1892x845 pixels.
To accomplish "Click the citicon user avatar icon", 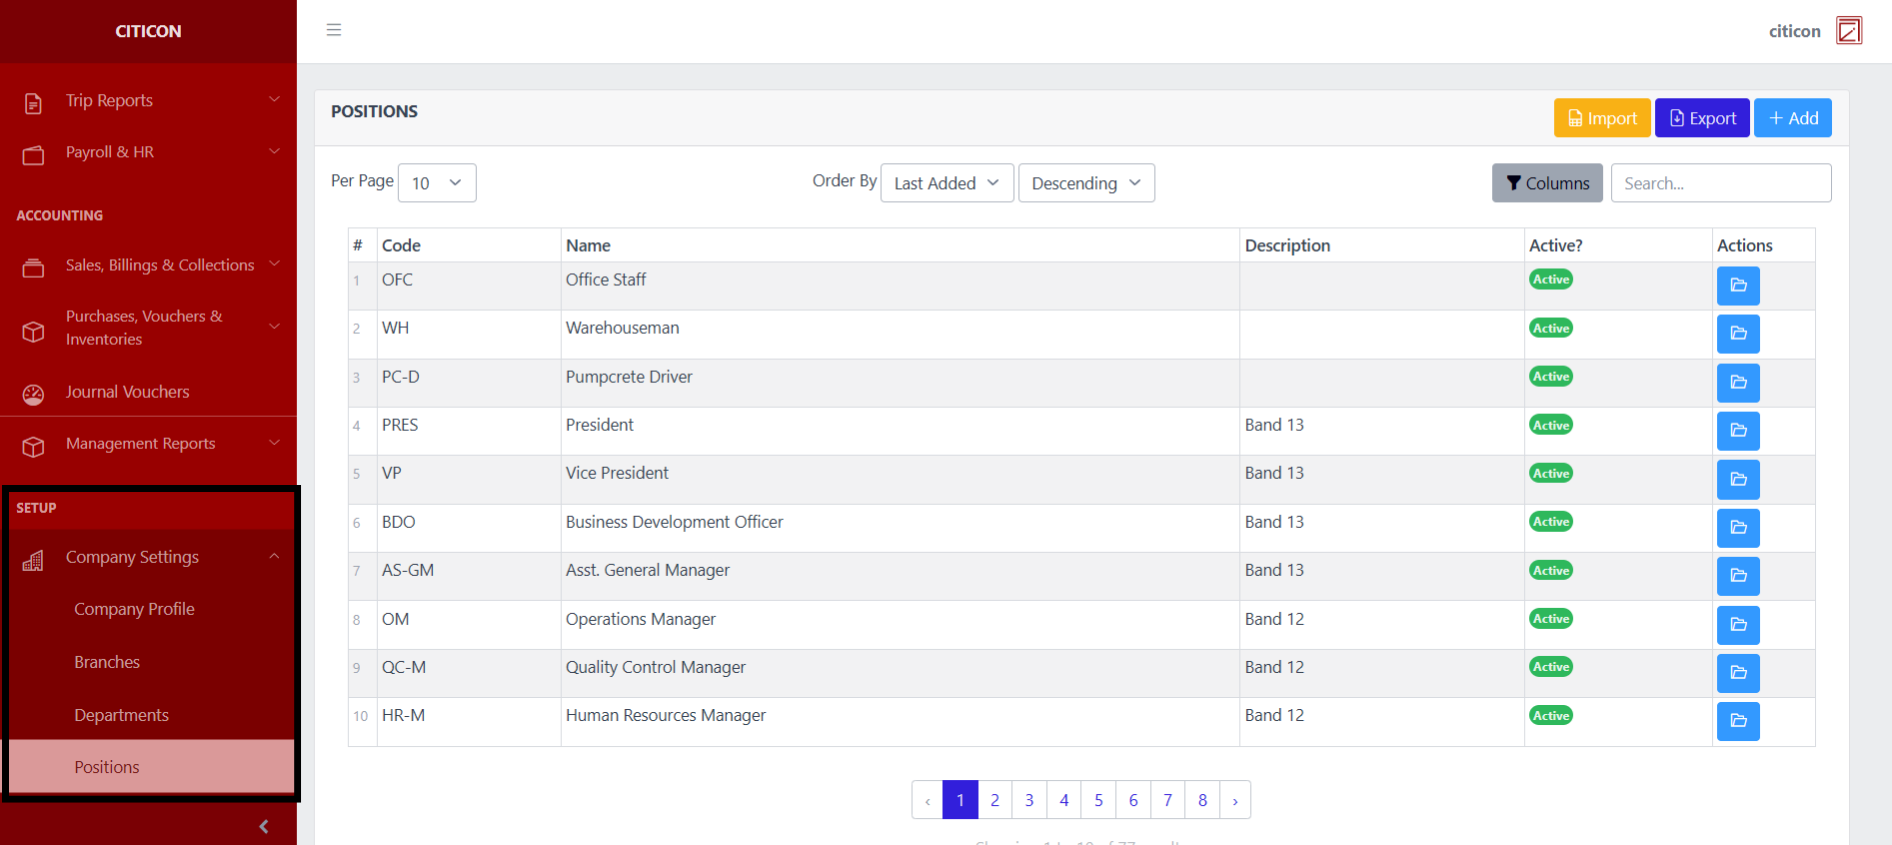I will point(1849,31).
